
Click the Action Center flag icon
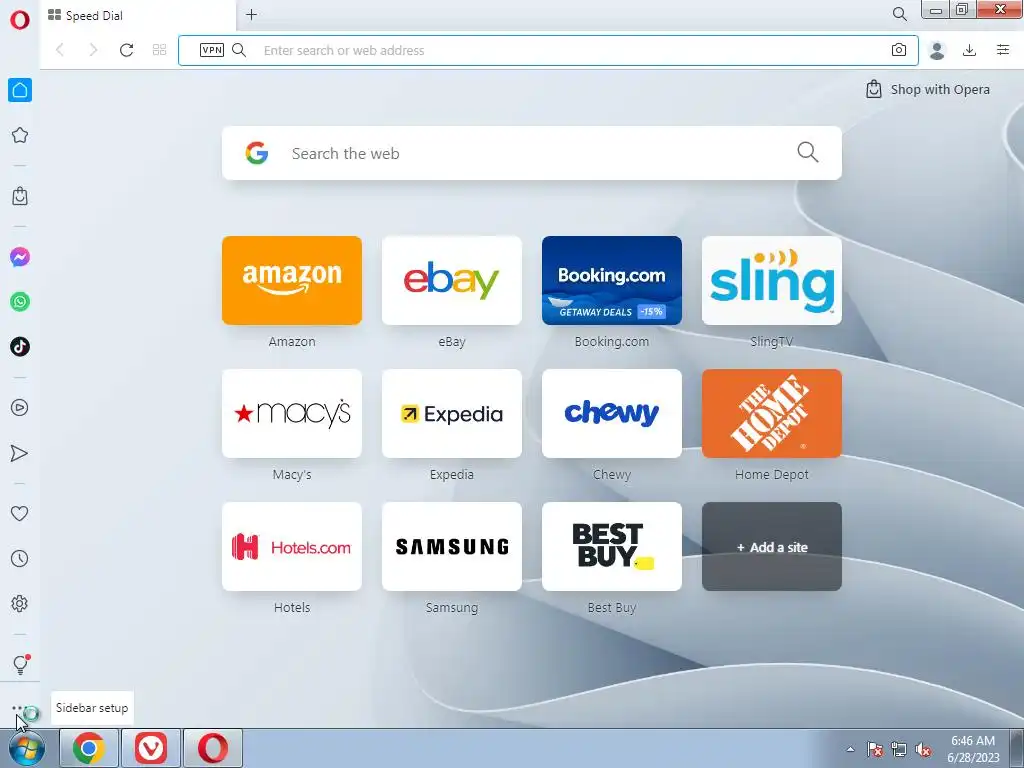coord(875,750)
